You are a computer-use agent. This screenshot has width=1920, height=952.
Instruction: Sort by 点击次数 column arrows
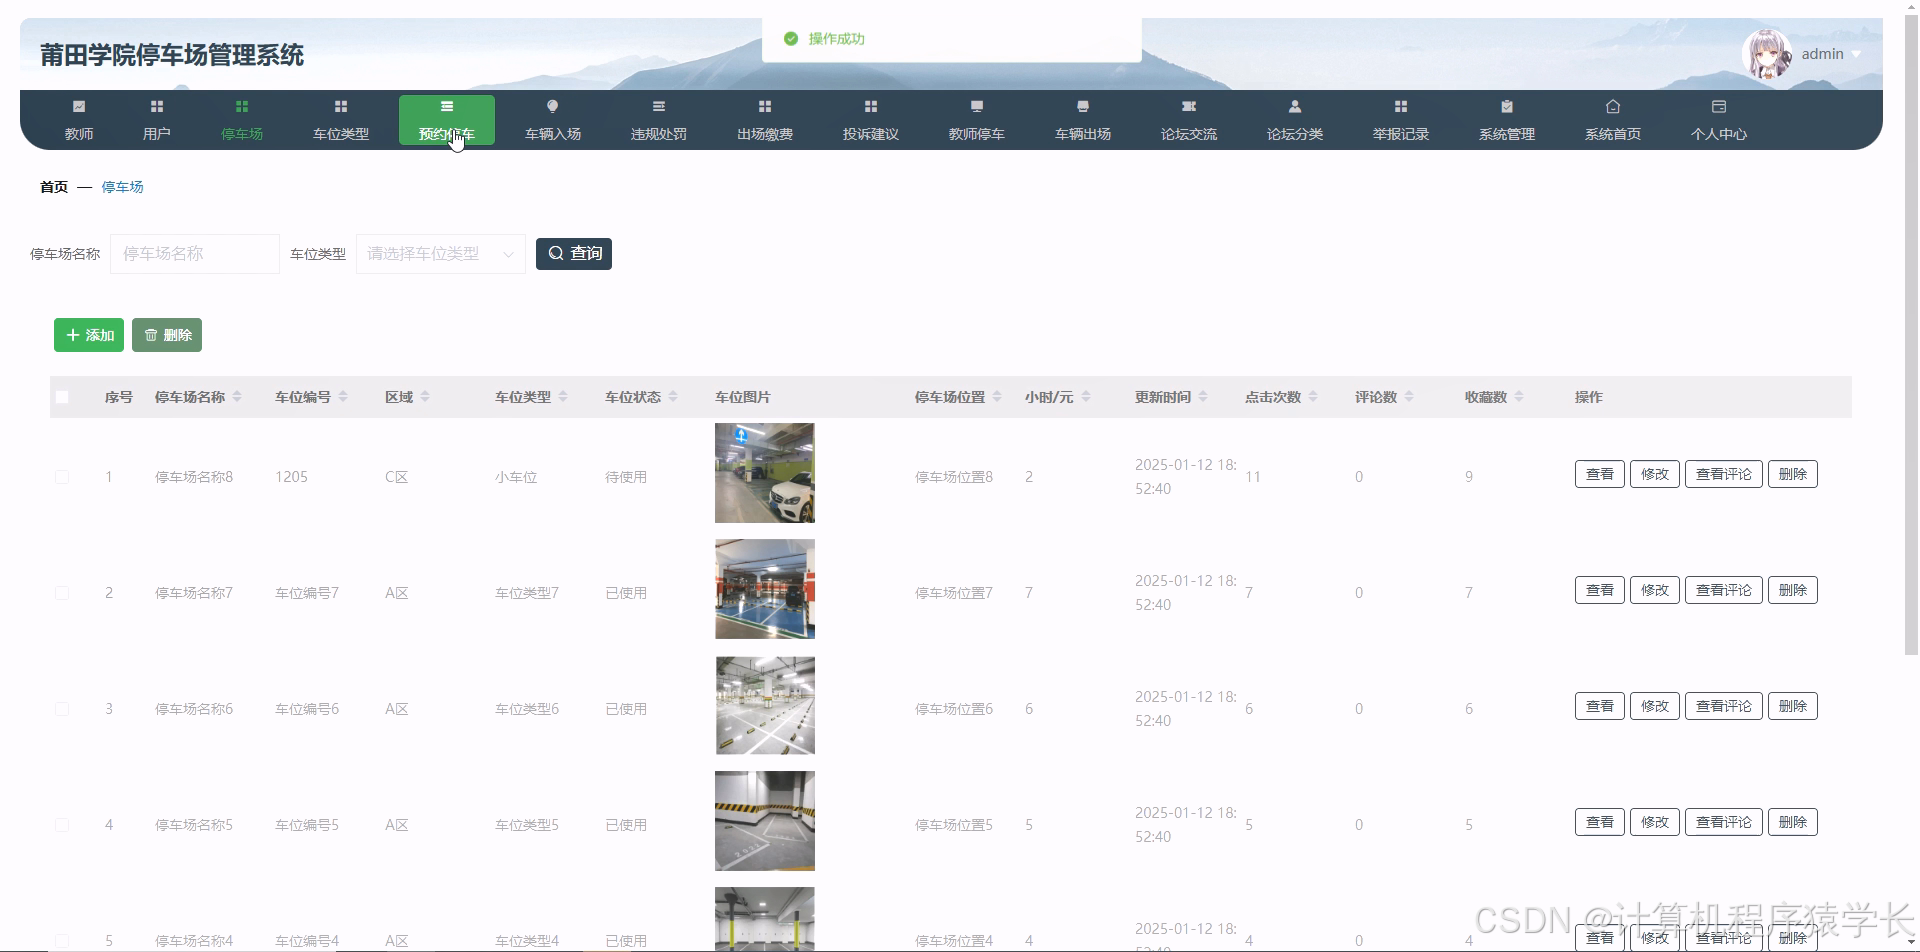coord(1313,397)
